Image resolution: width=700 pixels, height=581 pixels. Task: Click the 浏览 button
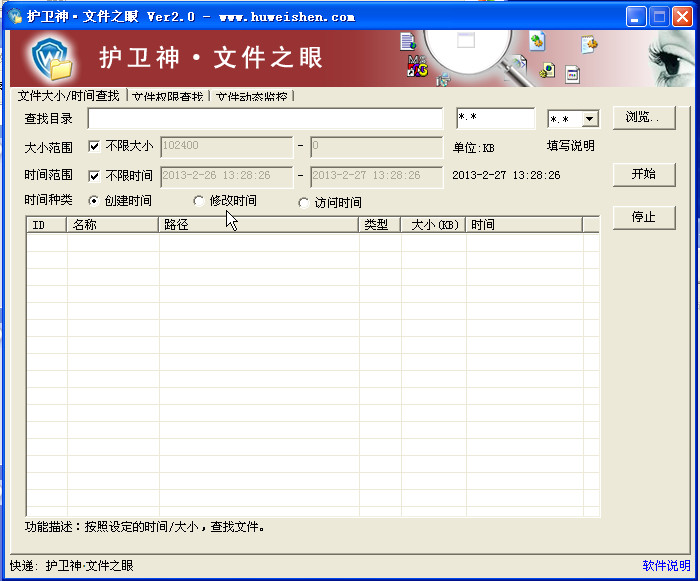(x=644, y=117)
